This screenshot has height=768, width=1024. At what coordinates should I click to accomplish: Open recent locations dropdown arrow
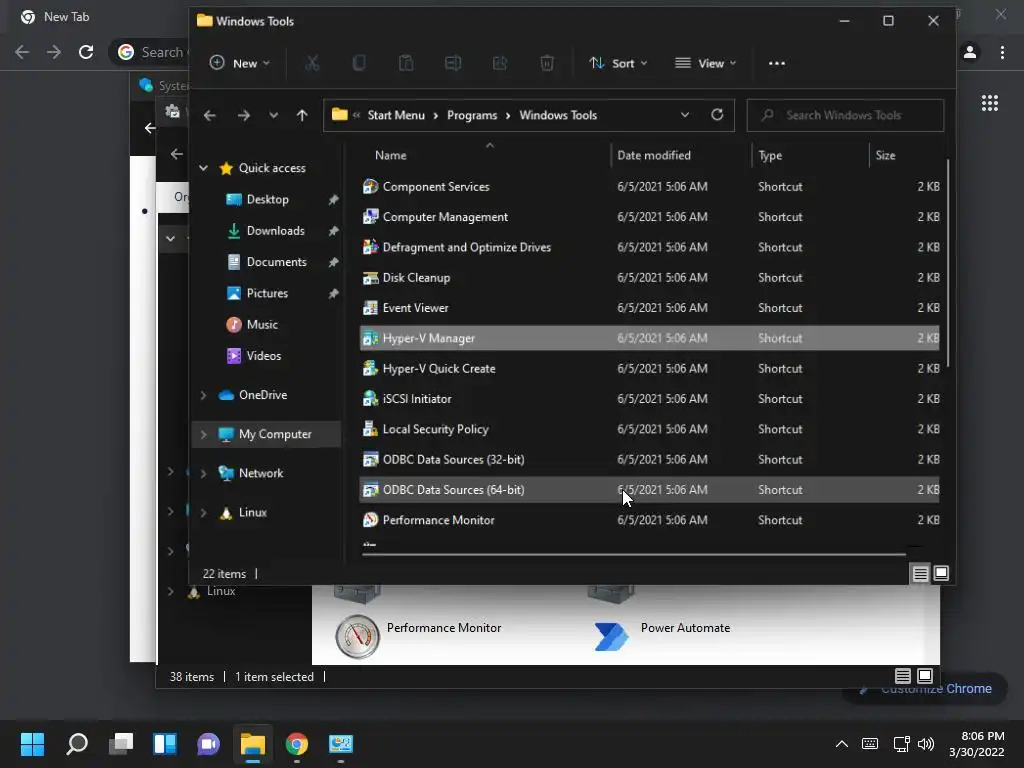[273, 116]
